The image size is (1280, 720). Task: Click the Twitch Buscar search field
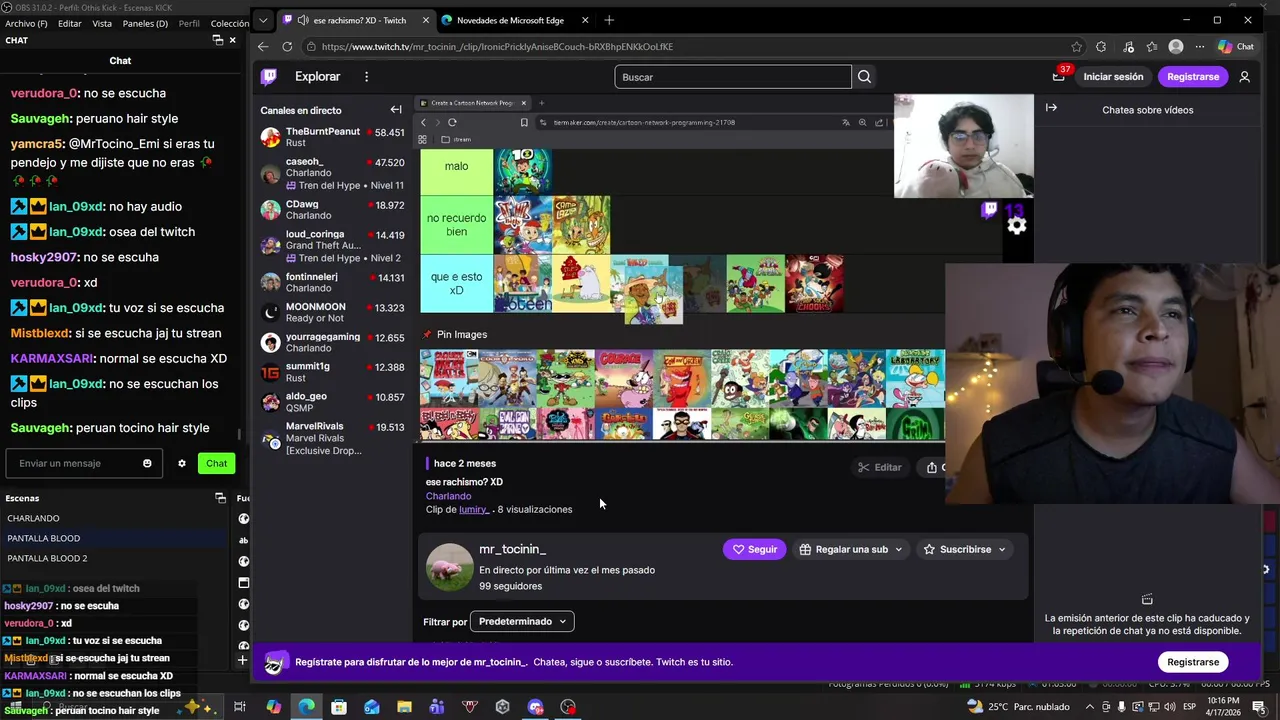pyautogui.click(x=733, y=77)
